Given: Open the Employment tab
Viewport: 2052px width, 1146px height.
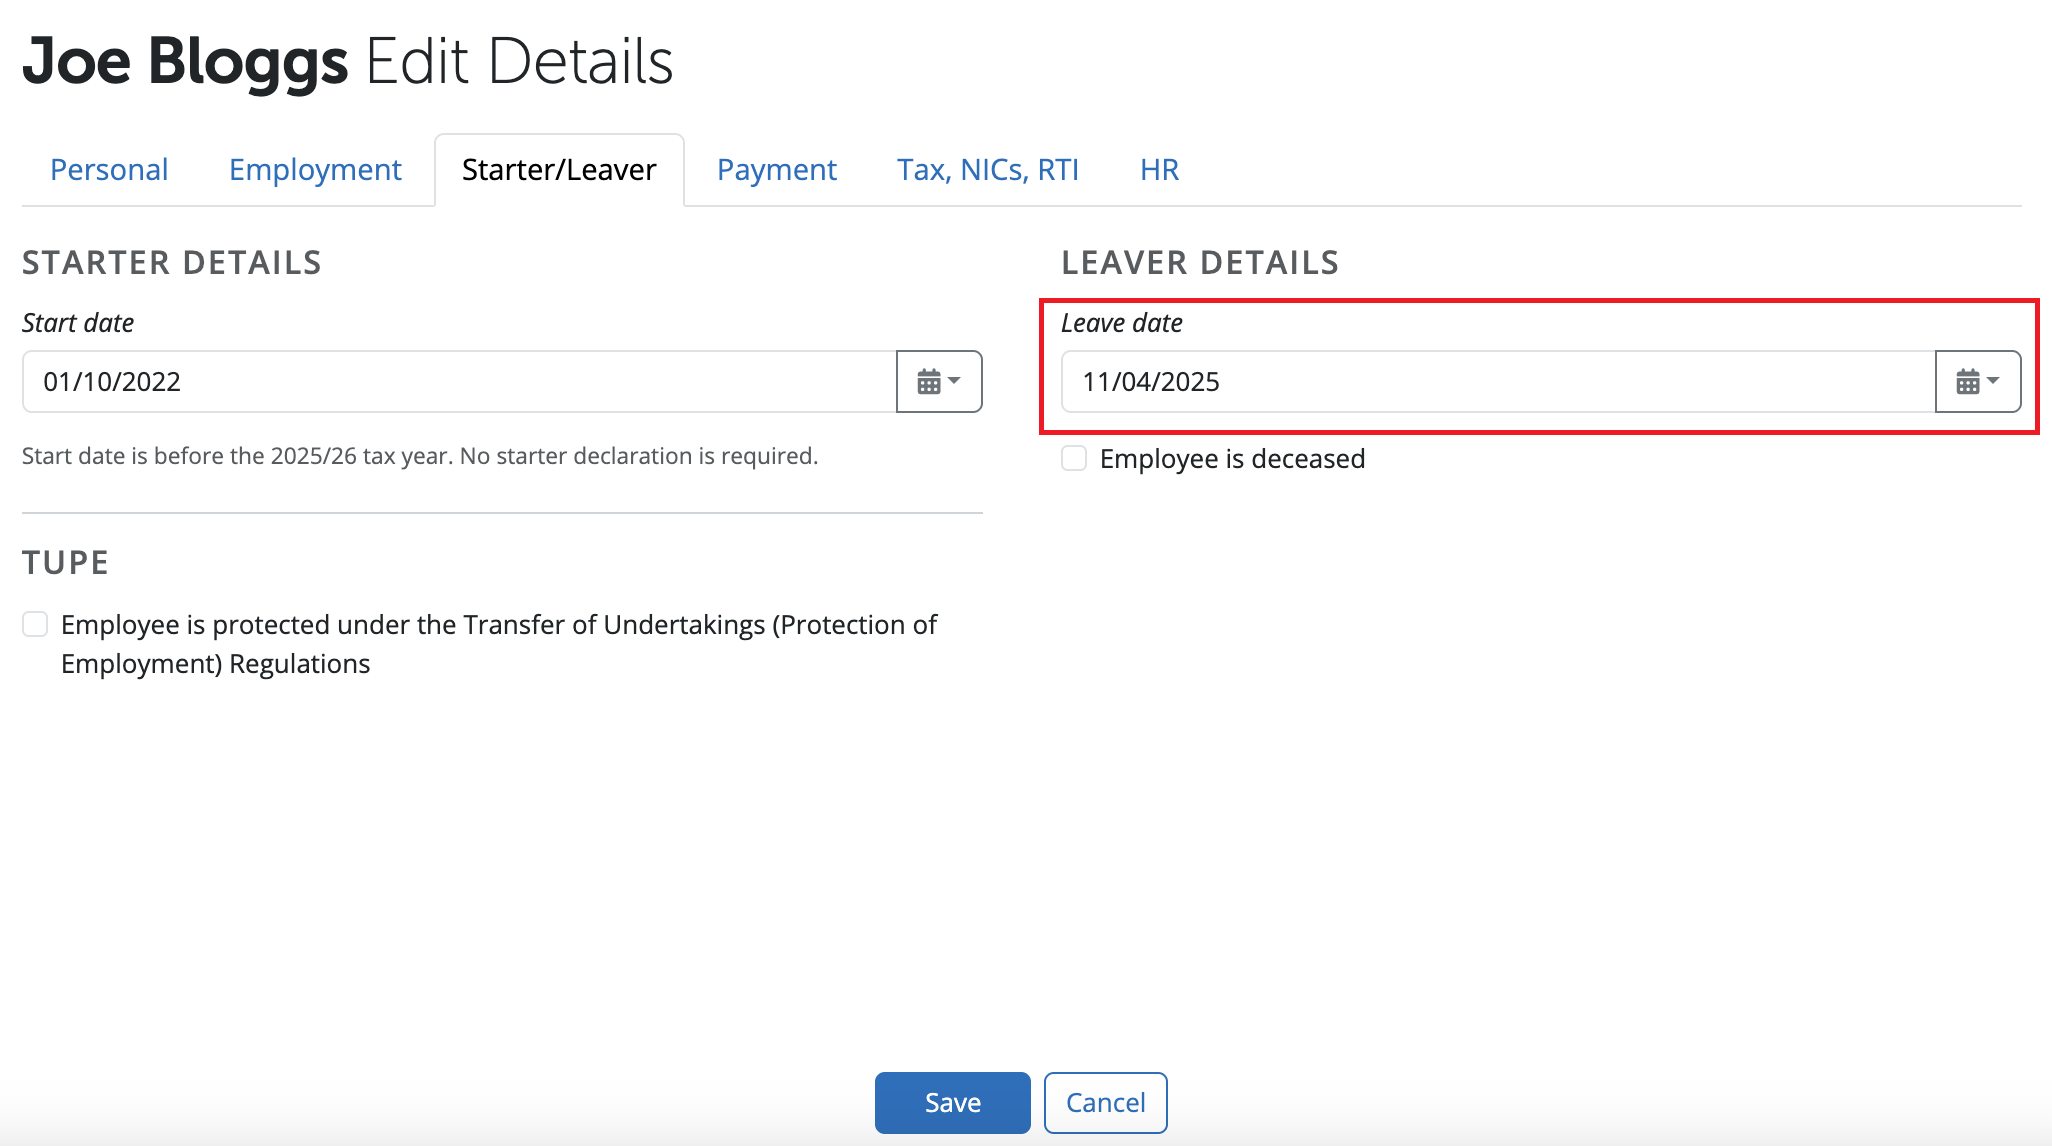Looking at the screenshot, I should point(314,169).
